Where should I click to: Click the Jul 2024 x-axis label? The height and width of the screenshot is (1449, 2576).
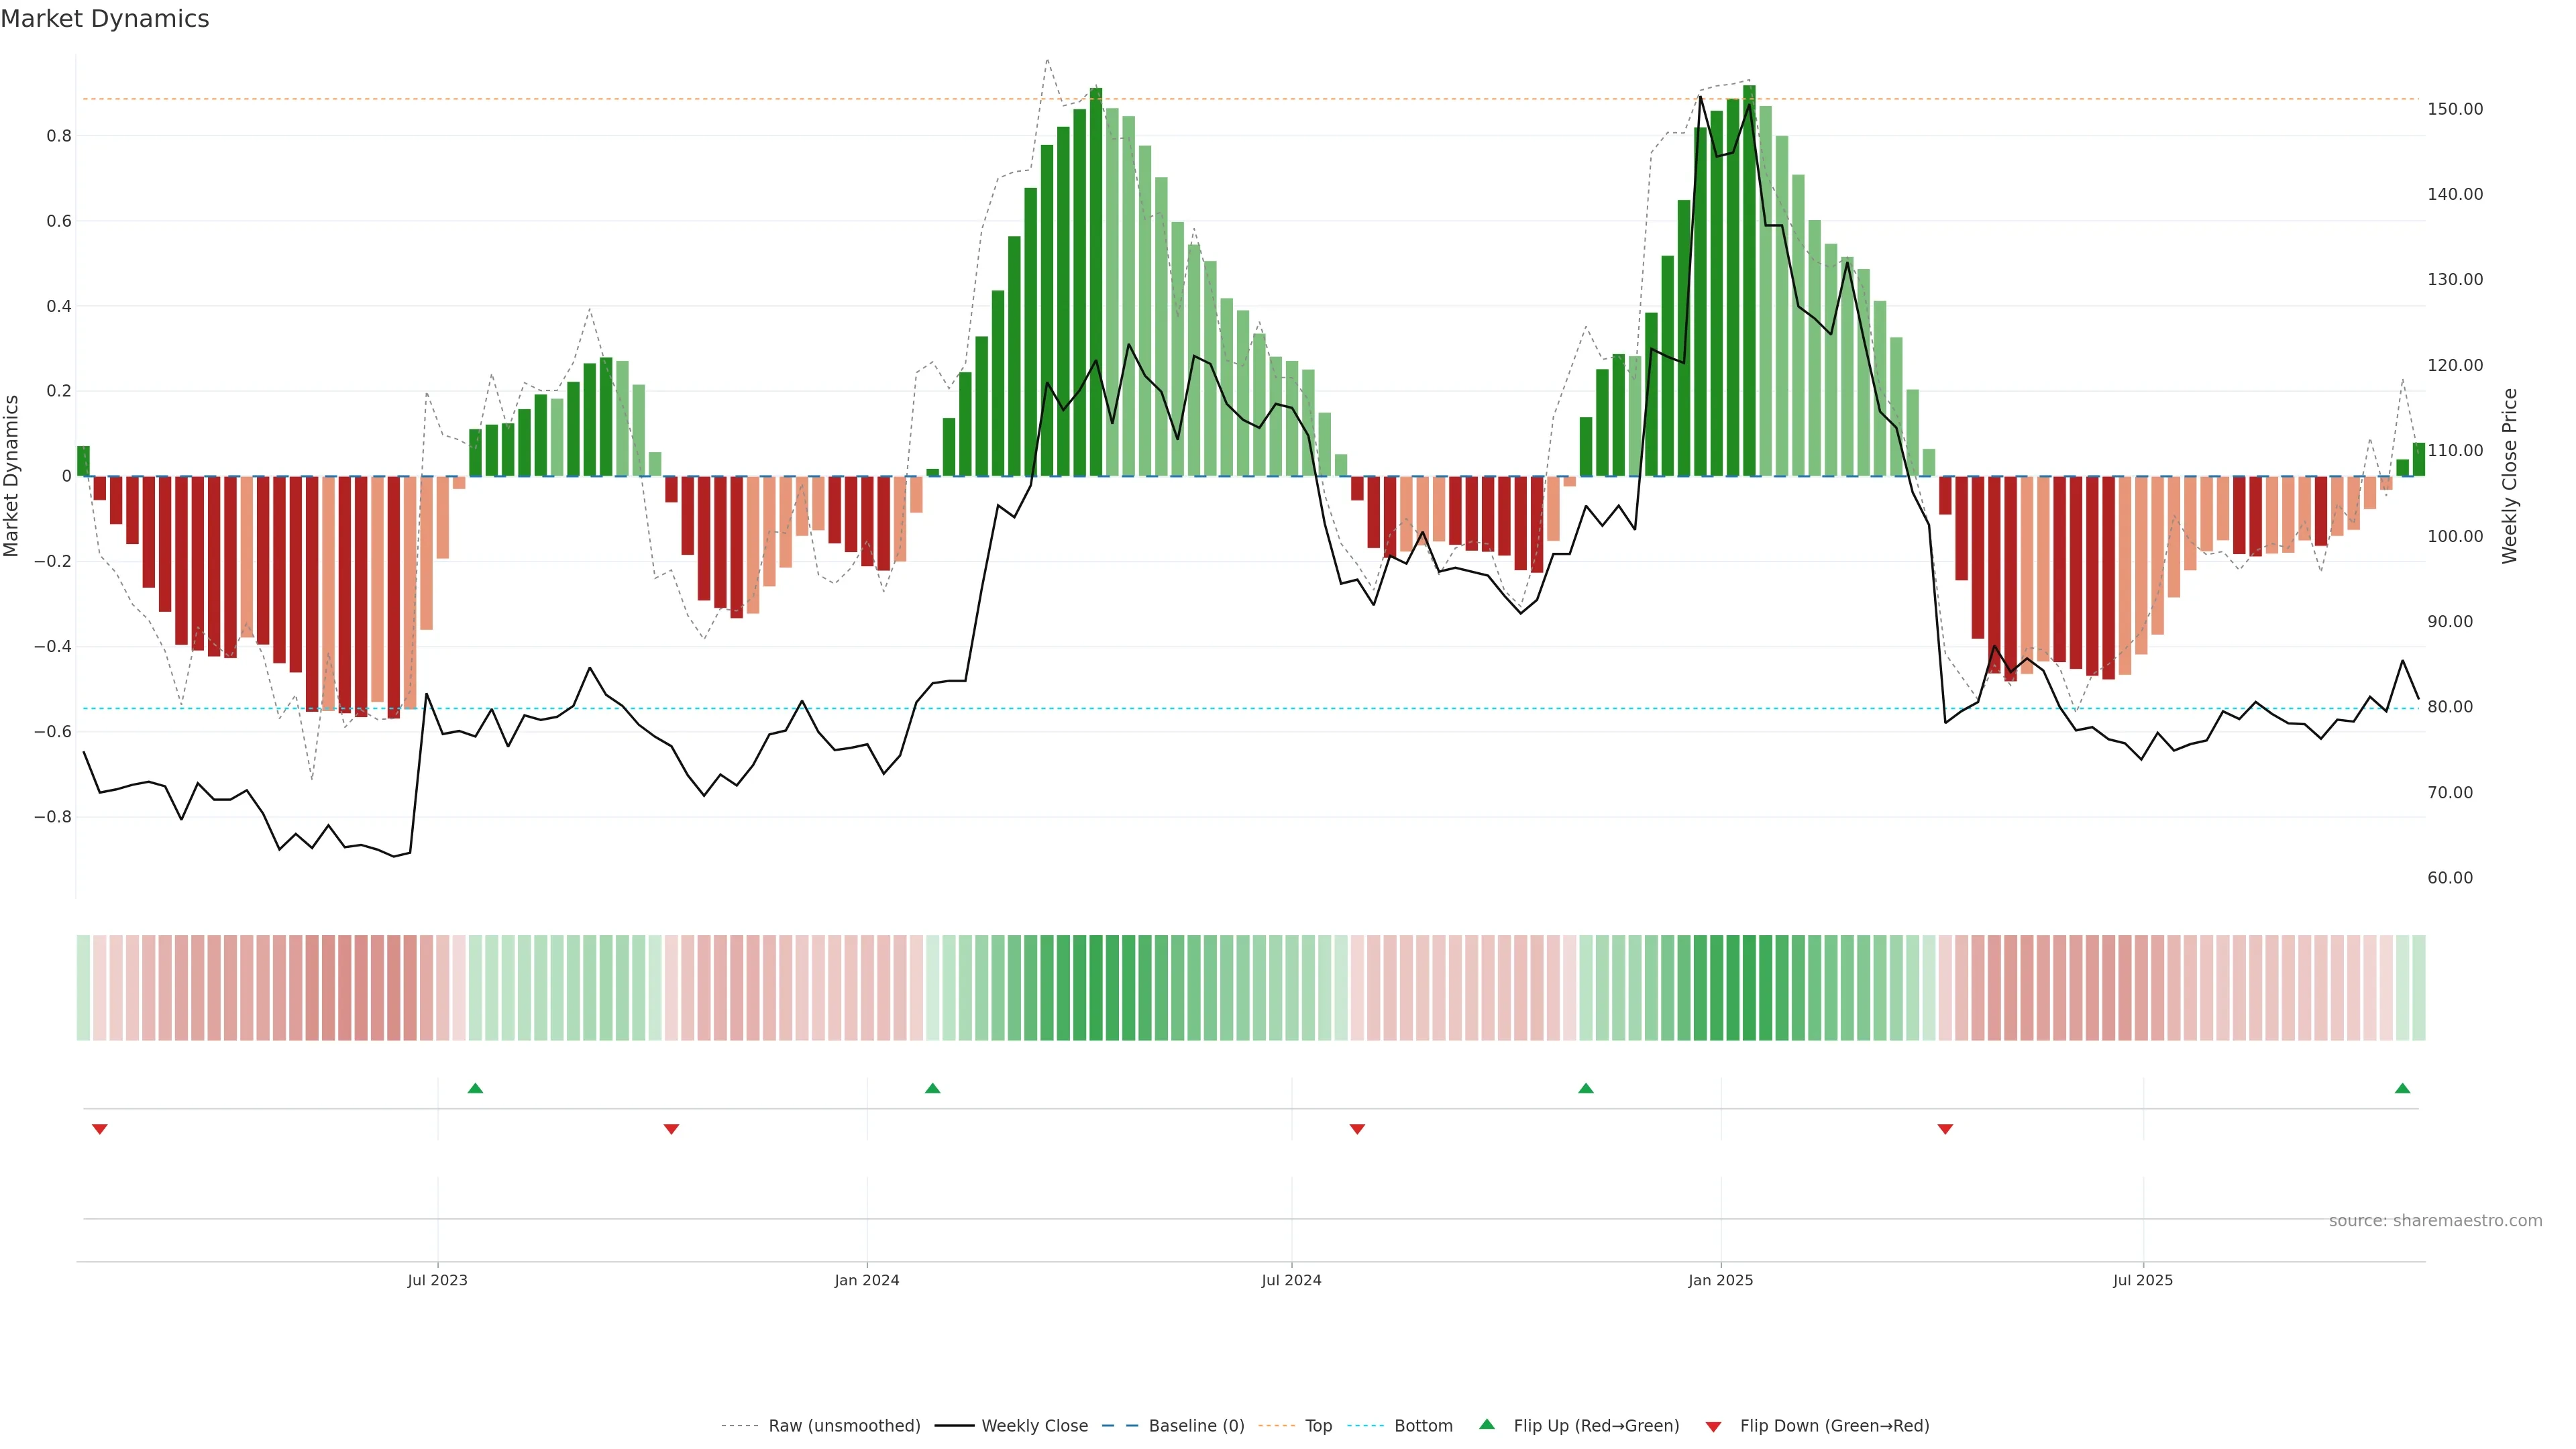pos(1291,1280)
